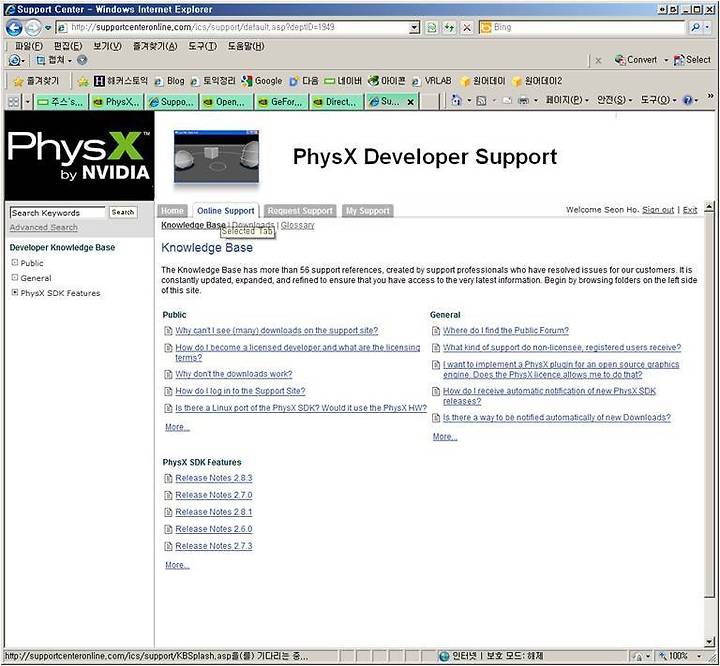Open the 도움말(H) Help menu

click(246, 46)
